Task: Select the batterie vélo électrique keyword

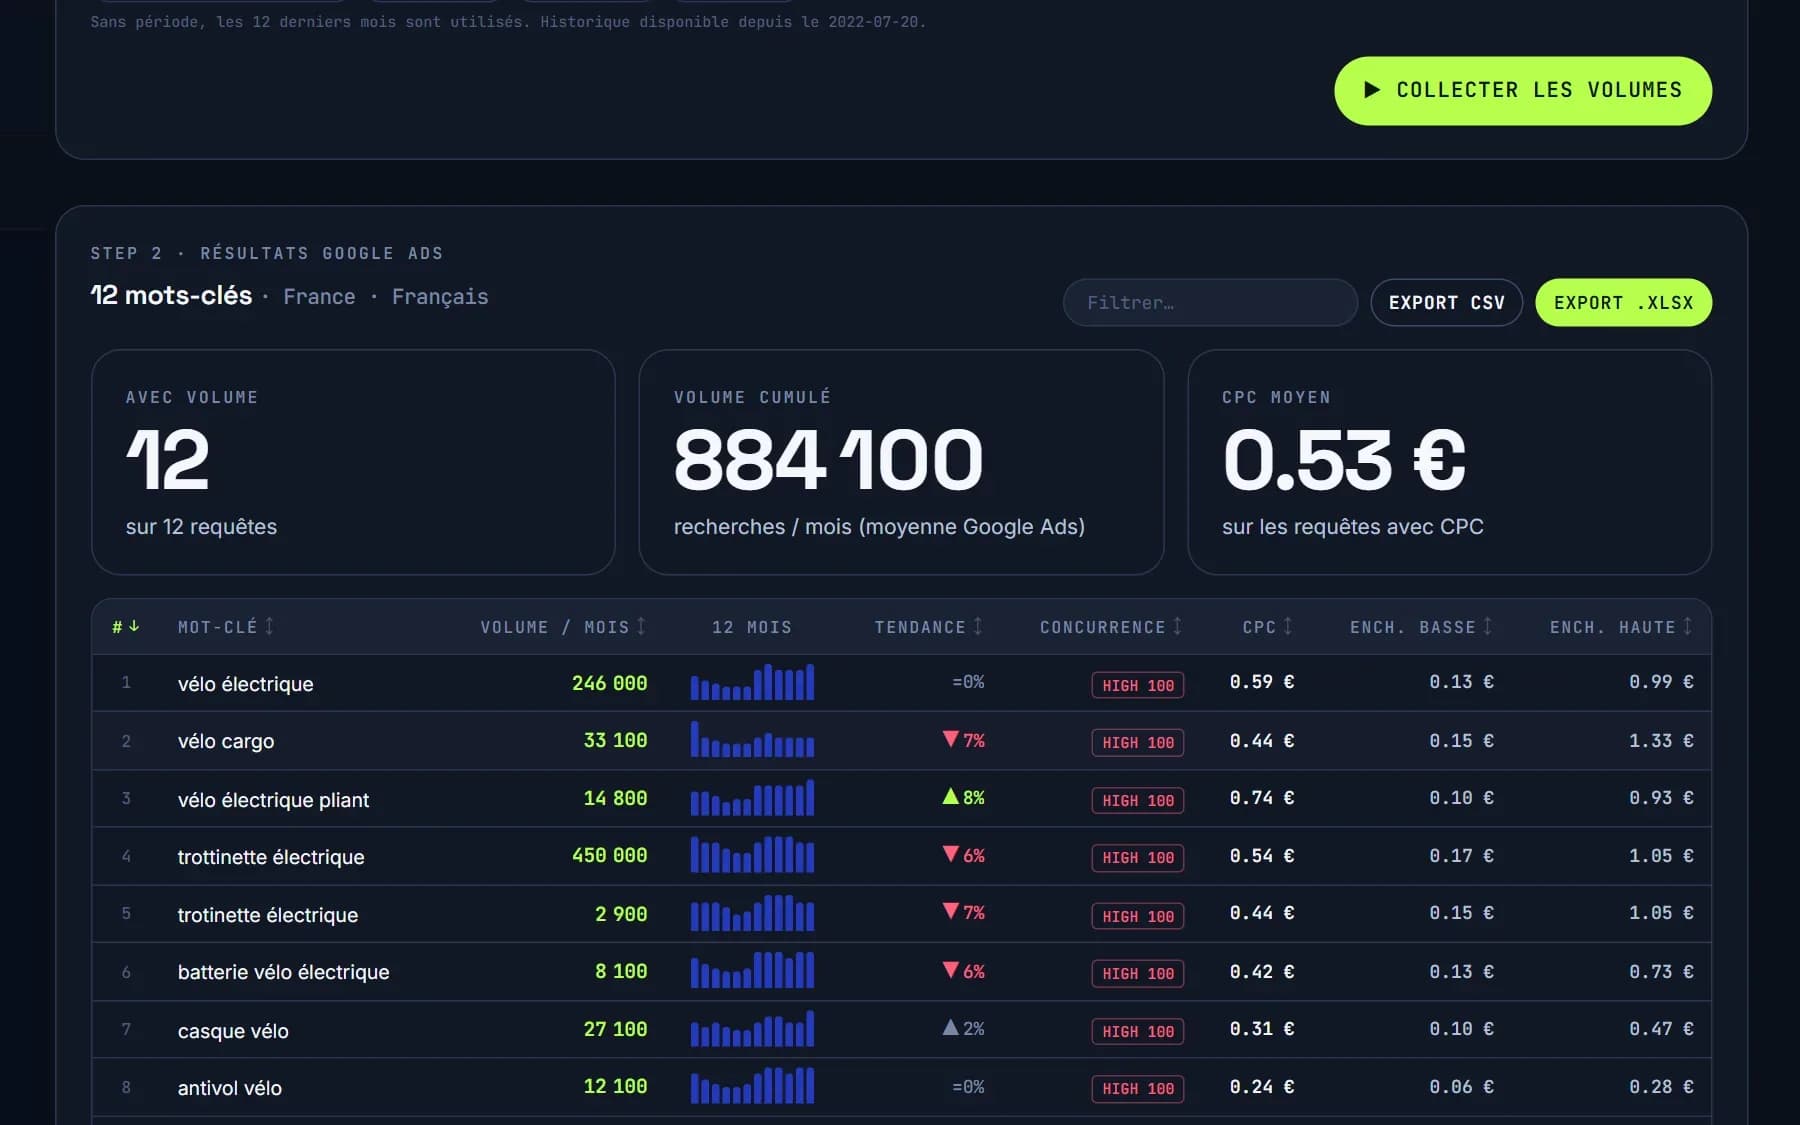Action: pyautogui.click(x=283, y=972)
